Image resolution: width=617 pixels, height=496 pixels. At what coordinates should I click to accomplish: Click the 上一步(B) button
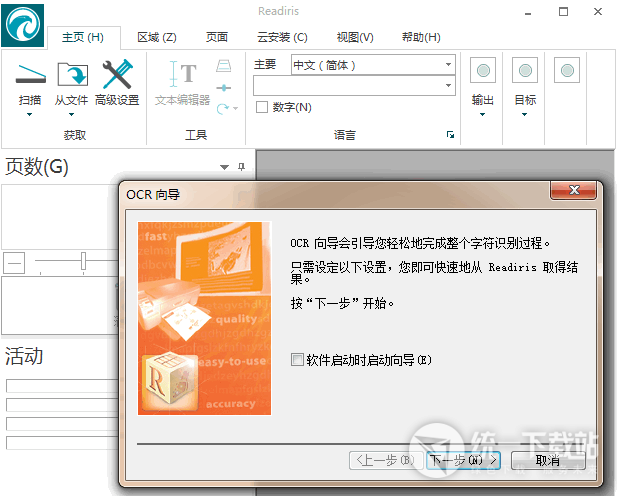(386, 460)
